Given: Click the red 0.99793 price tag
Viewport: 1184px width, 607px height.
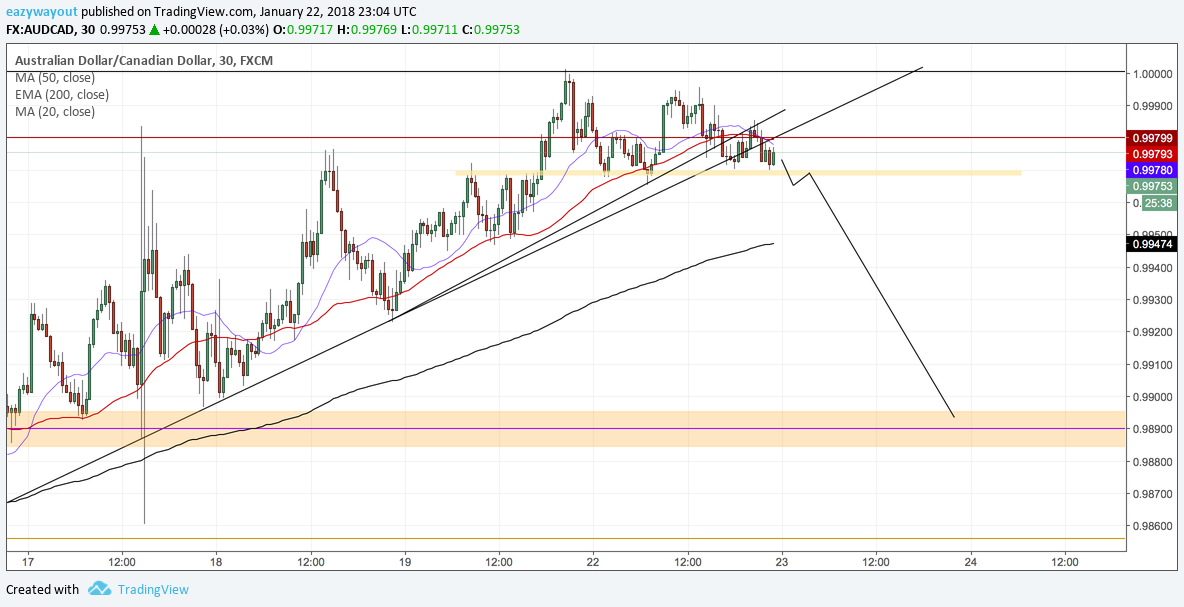Looking at the screenshot, I should pos(1153,153).
